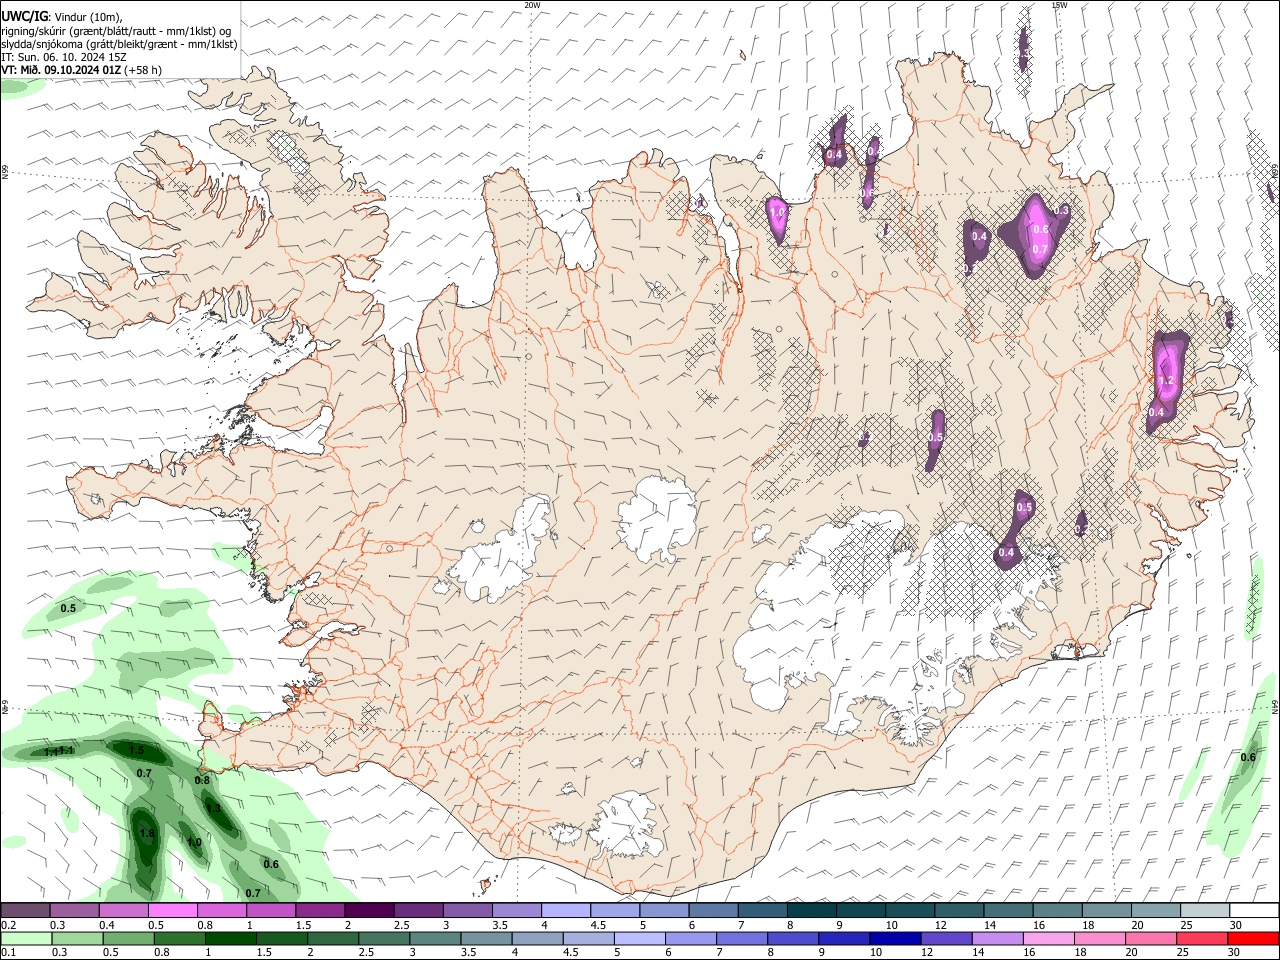The height and width of the screenshot is (960, 1280).
Task: Click the '1.2' snowfall value in the east
Action: [1165, 380]
